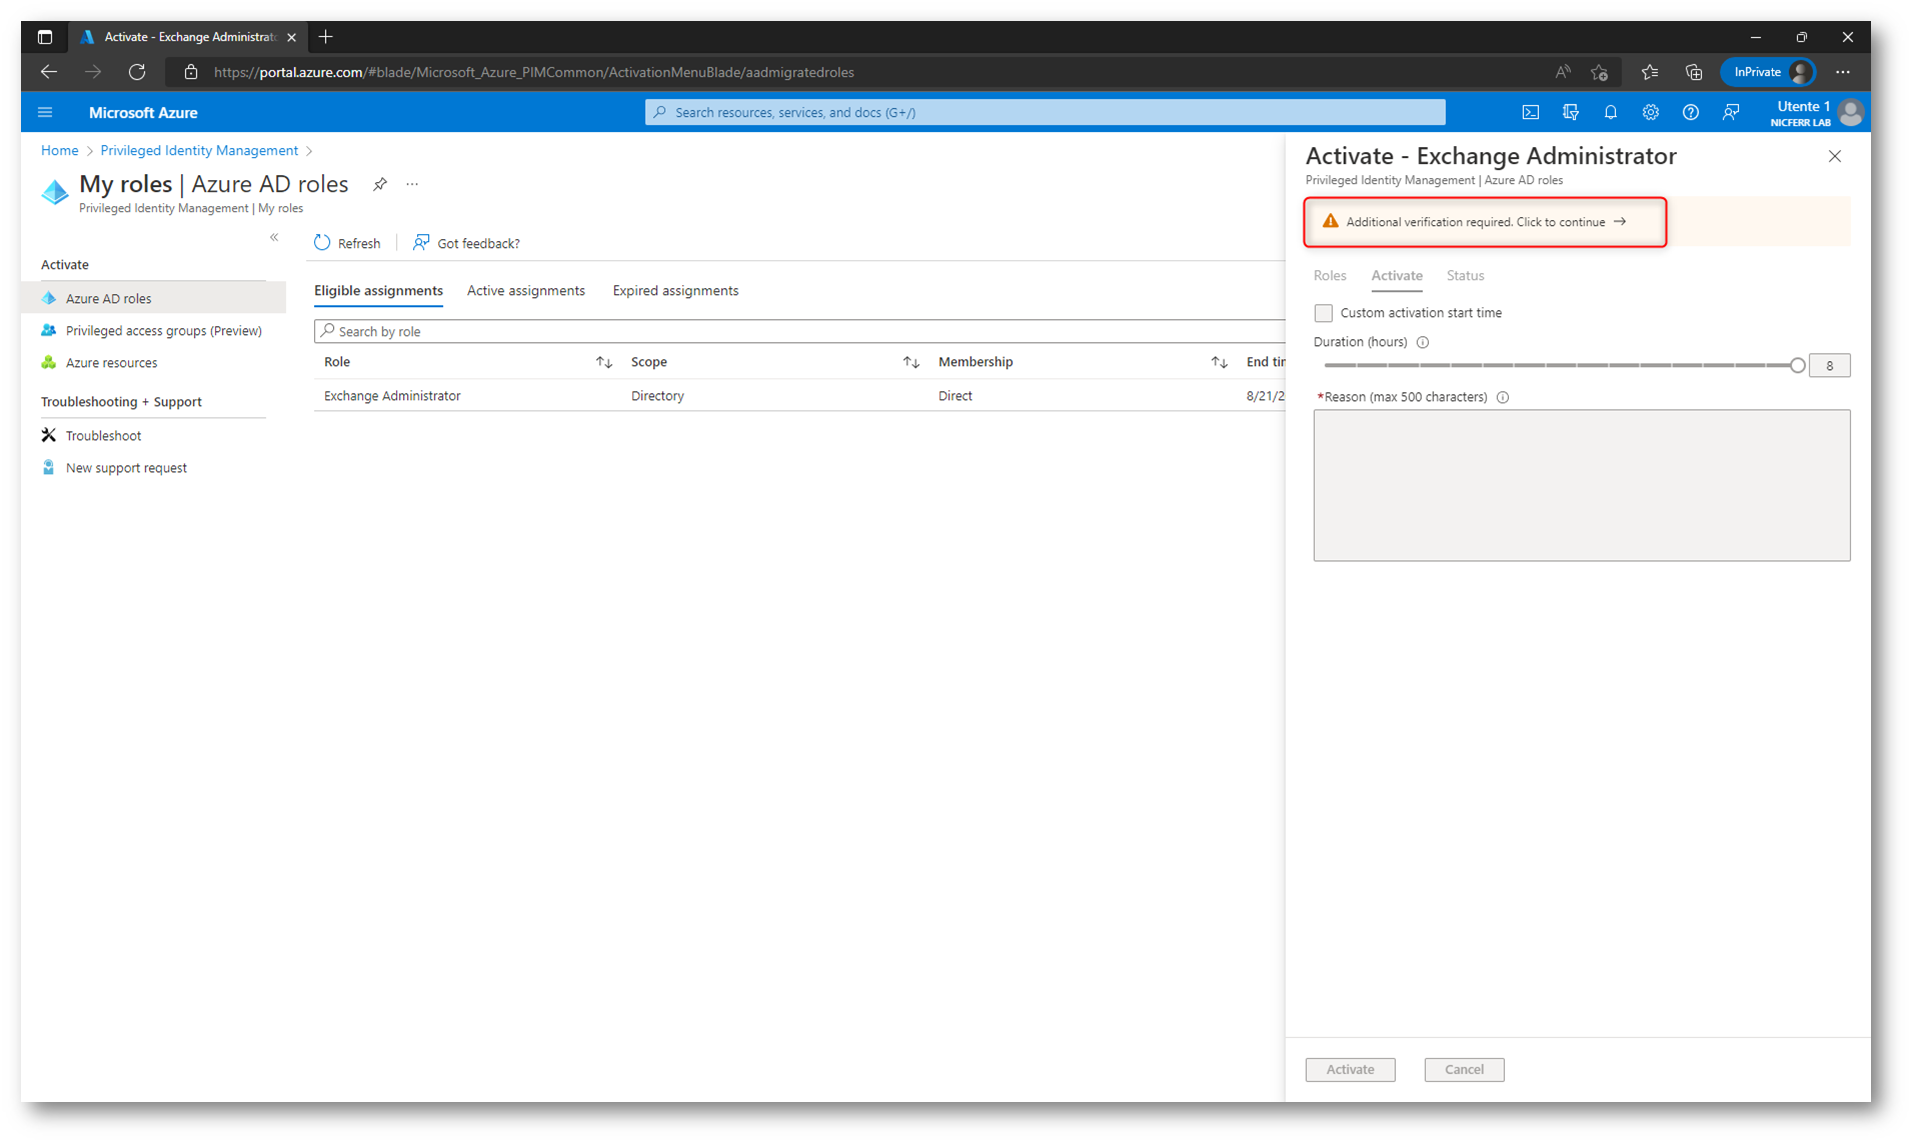1913x1144 pixels.
Task: Click the Duration hours info icon
Action: click(1423, 342)
